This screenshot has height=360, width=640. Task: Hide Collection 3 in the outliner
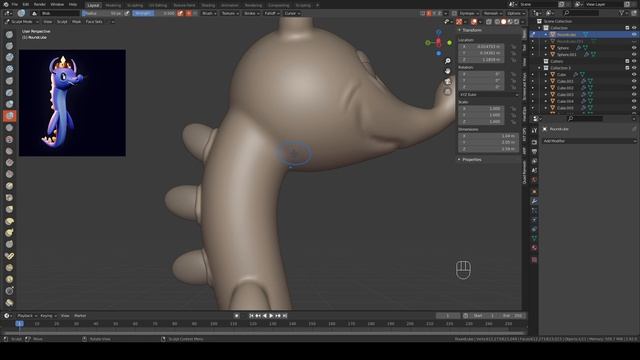[634, 68]
